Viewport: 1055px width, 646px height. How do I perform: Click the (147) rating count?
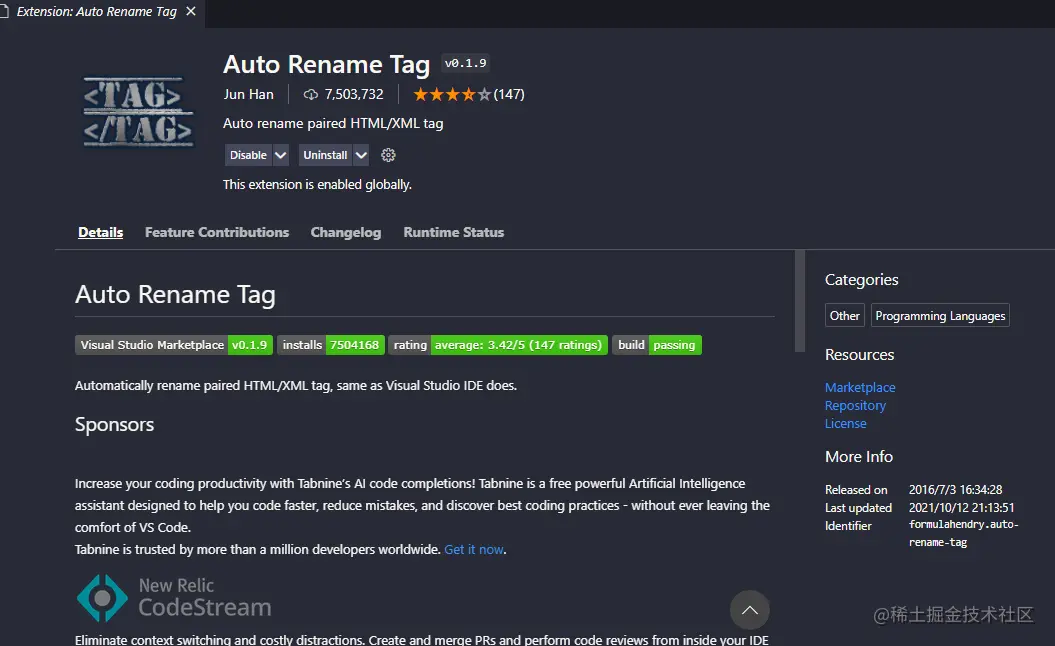509,94
